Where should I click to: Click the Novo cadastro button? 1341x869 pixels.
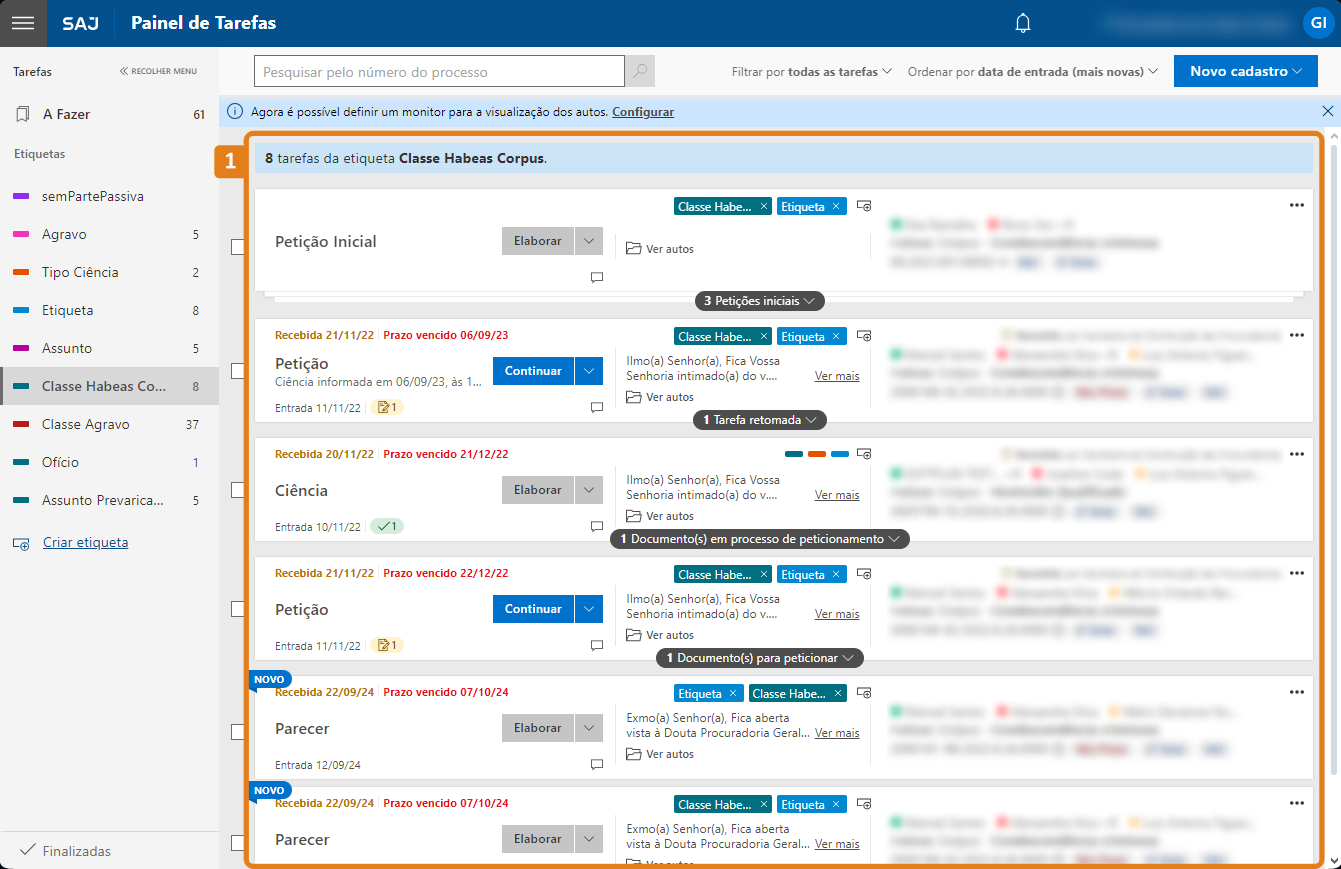pyautogui.click(x=1246, y=71)
